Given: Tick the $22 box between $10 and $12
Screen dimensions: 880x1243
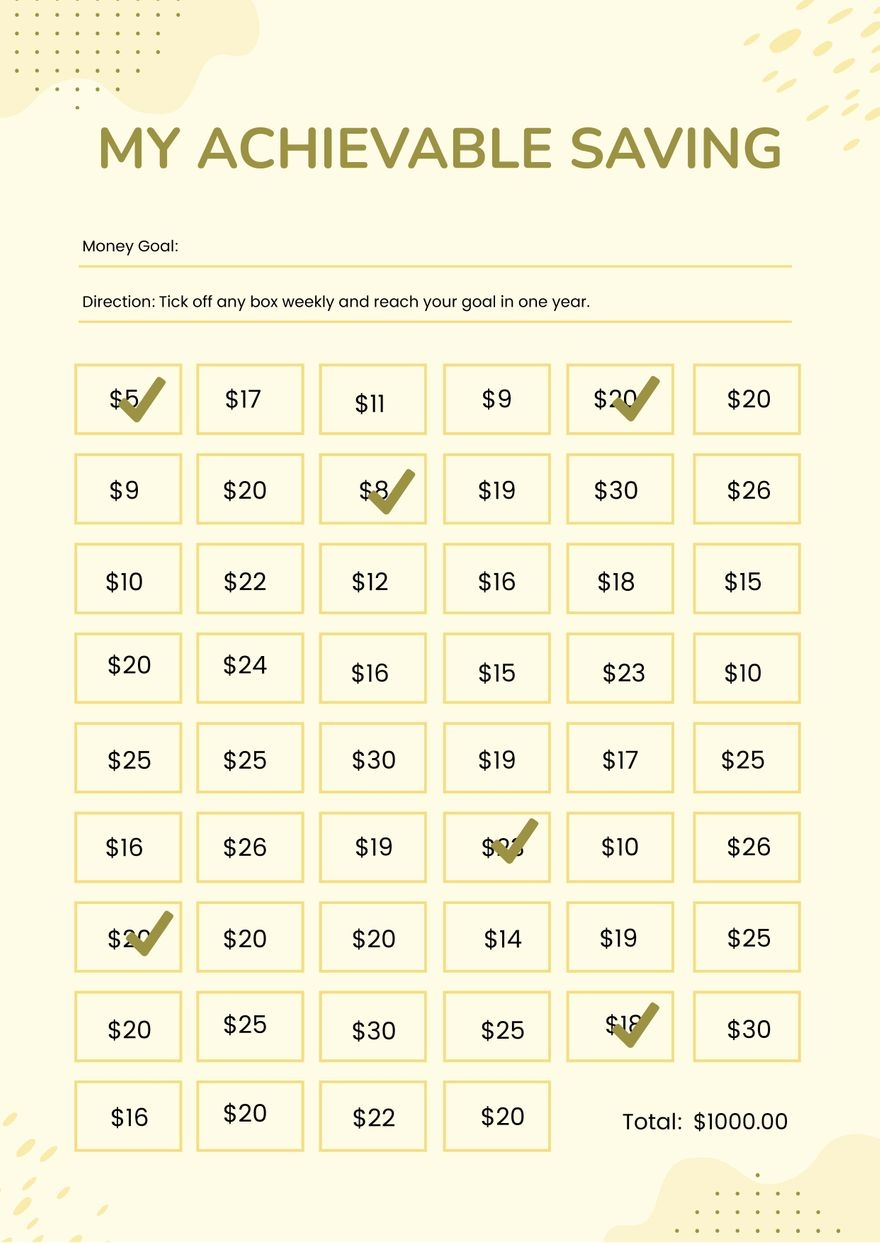Looking at the screenshot, I should tap(249, 579).
